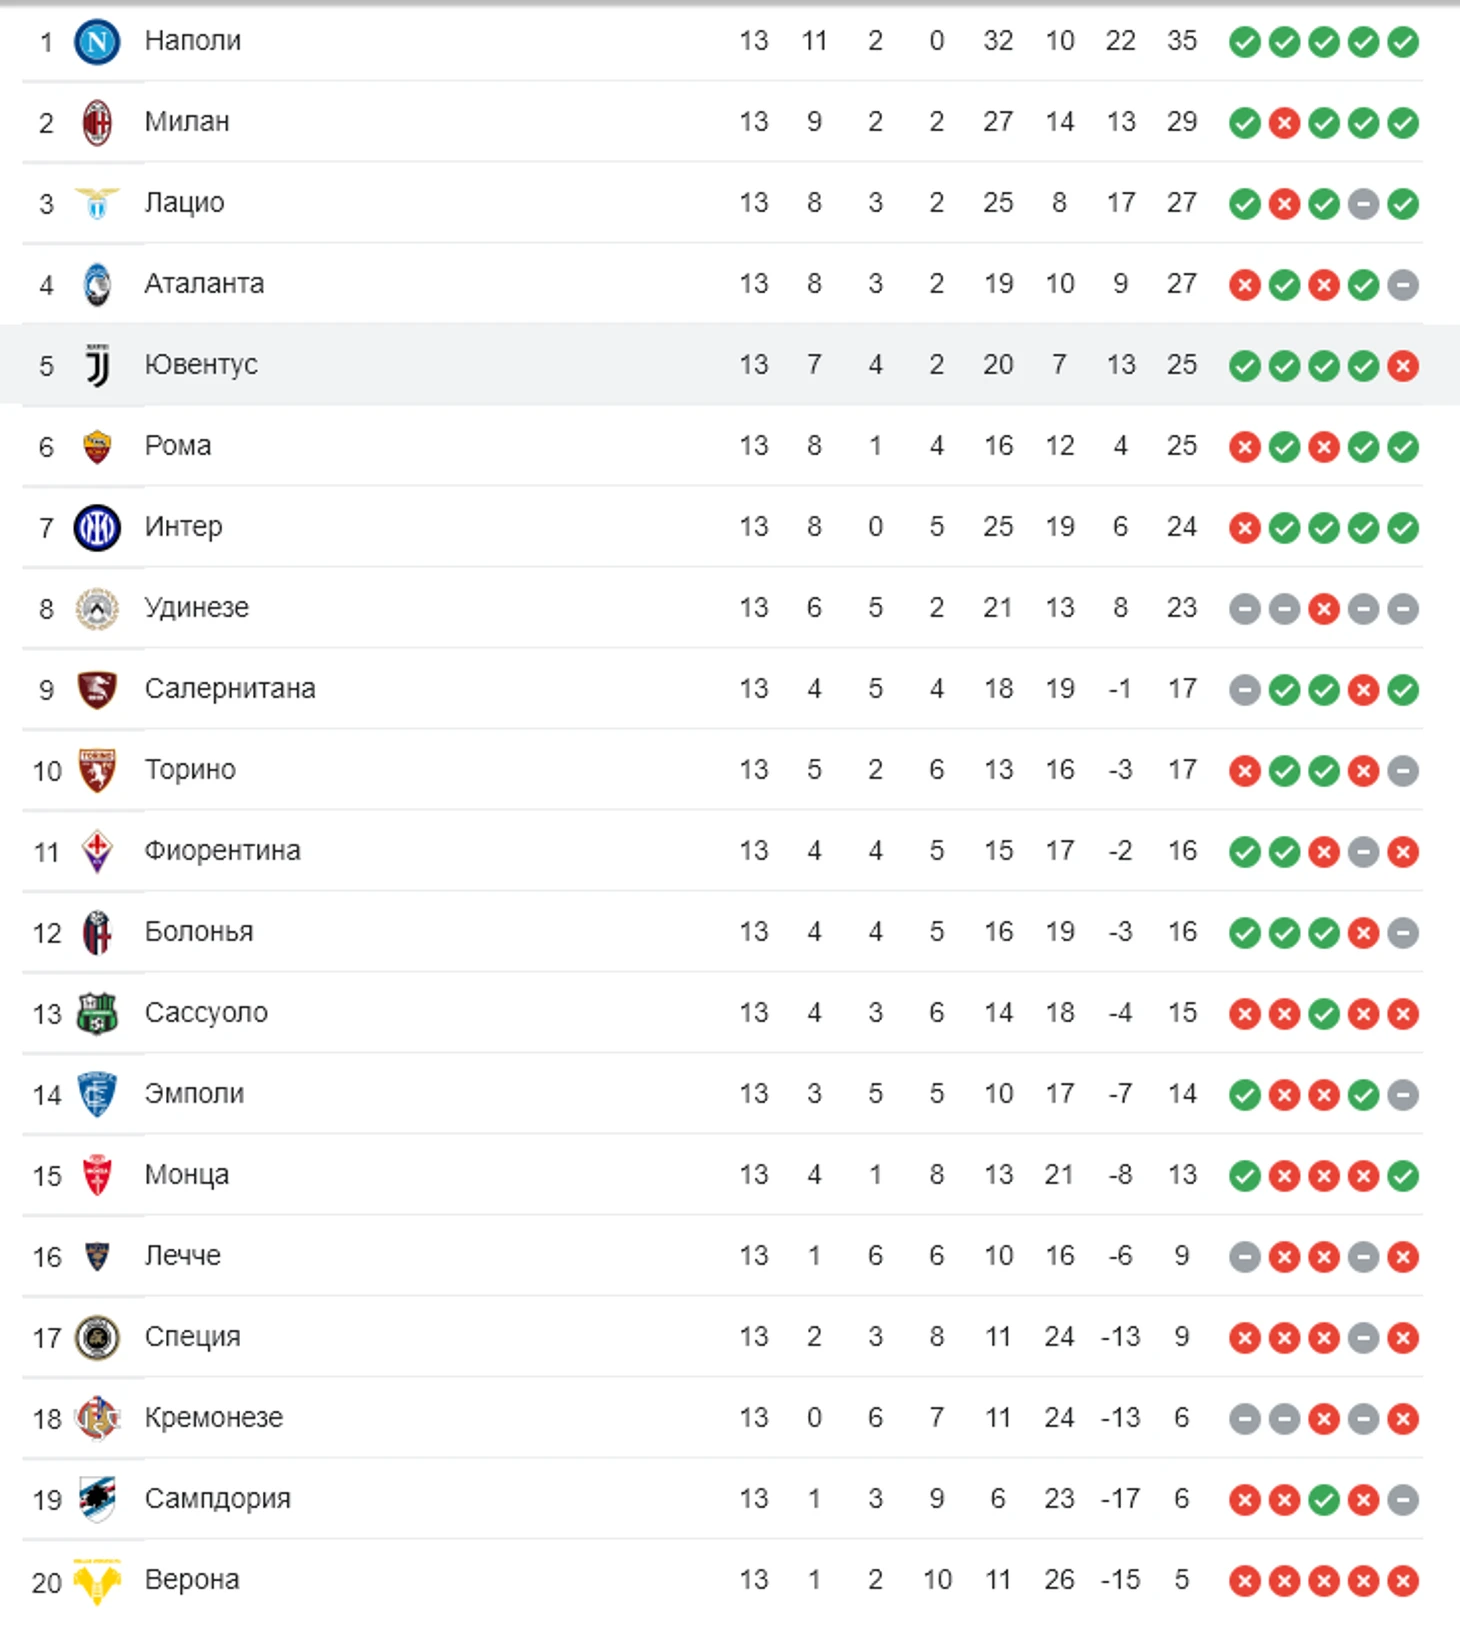Screen dimensions: 1460x1630
Task: Select Sassuolo's green win form icon
Action: (x=1323, y=1014)
